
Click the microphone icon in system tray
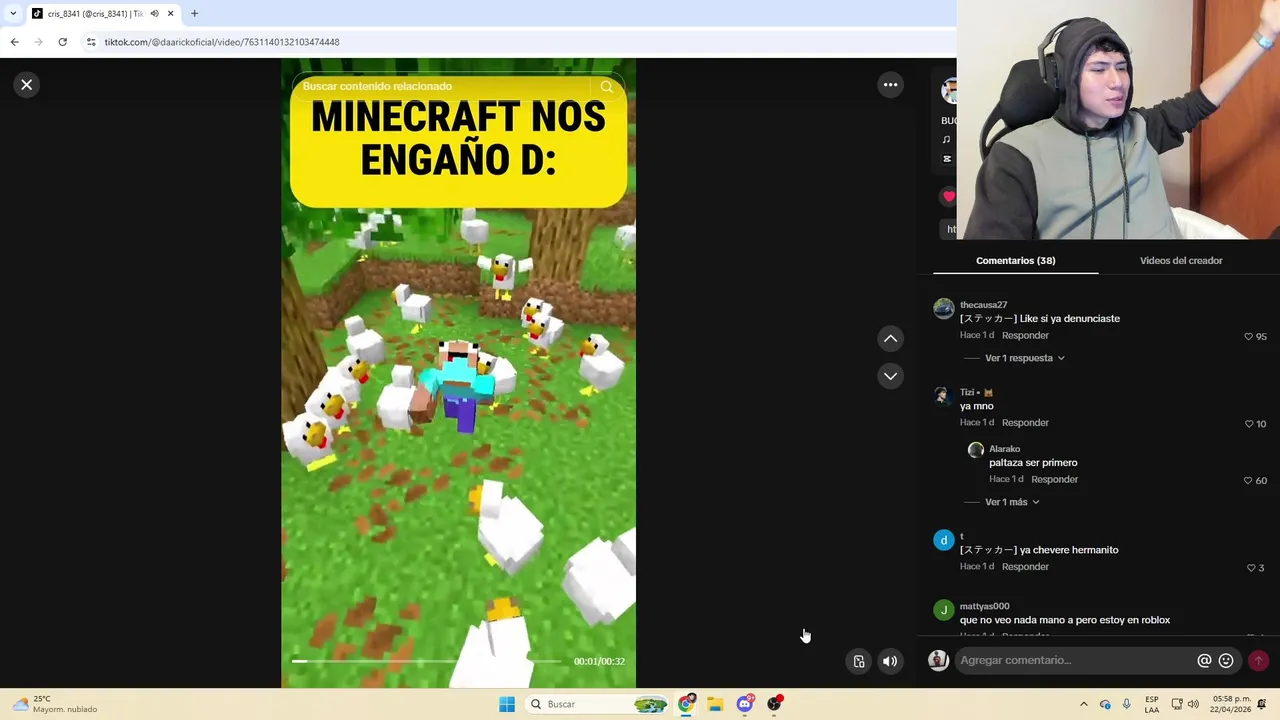[x=1126, y=705]
